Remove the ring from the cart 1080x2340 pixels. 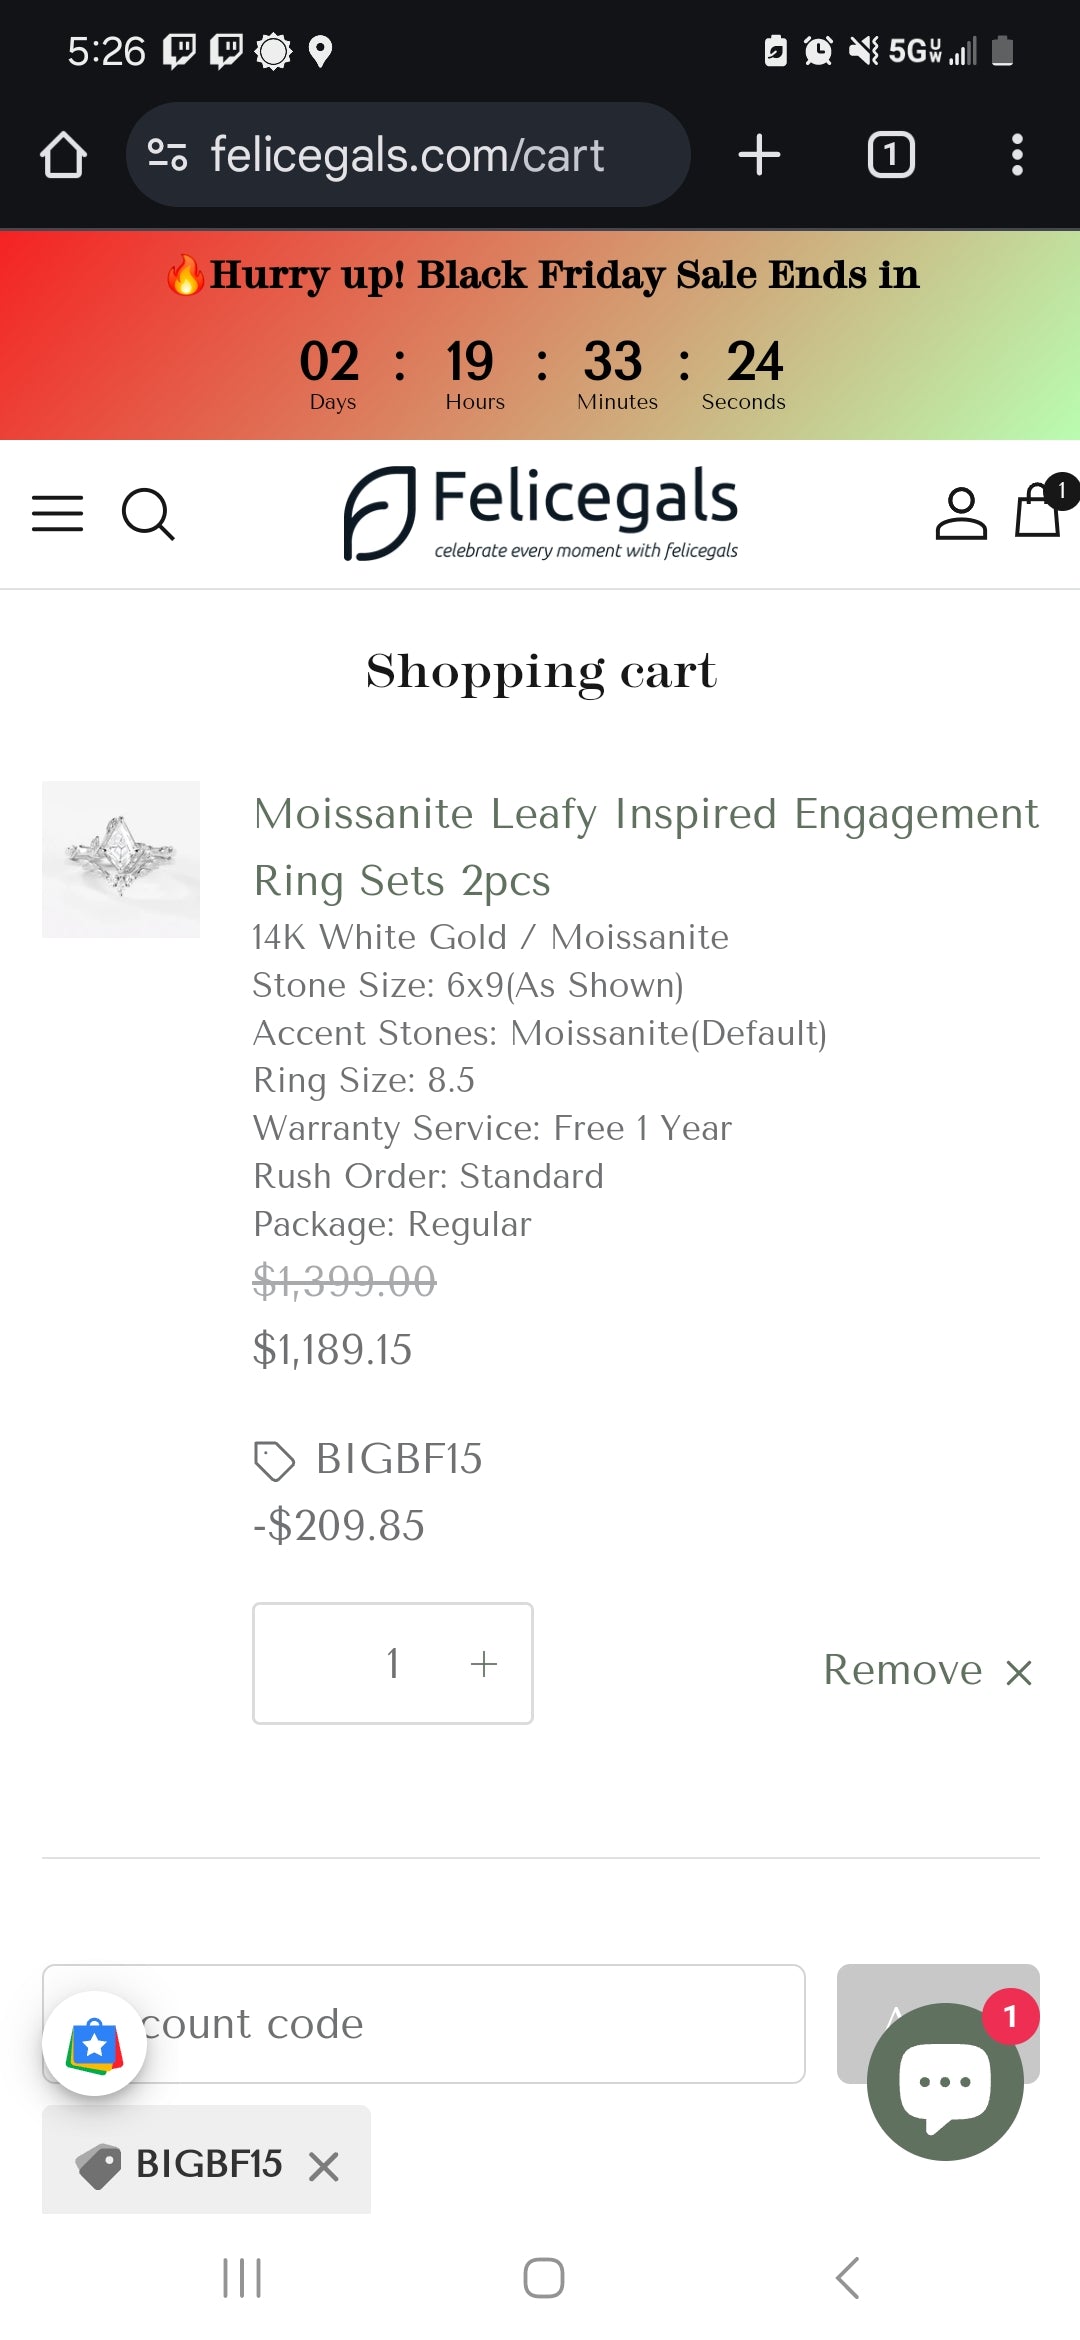[927, 1670]
